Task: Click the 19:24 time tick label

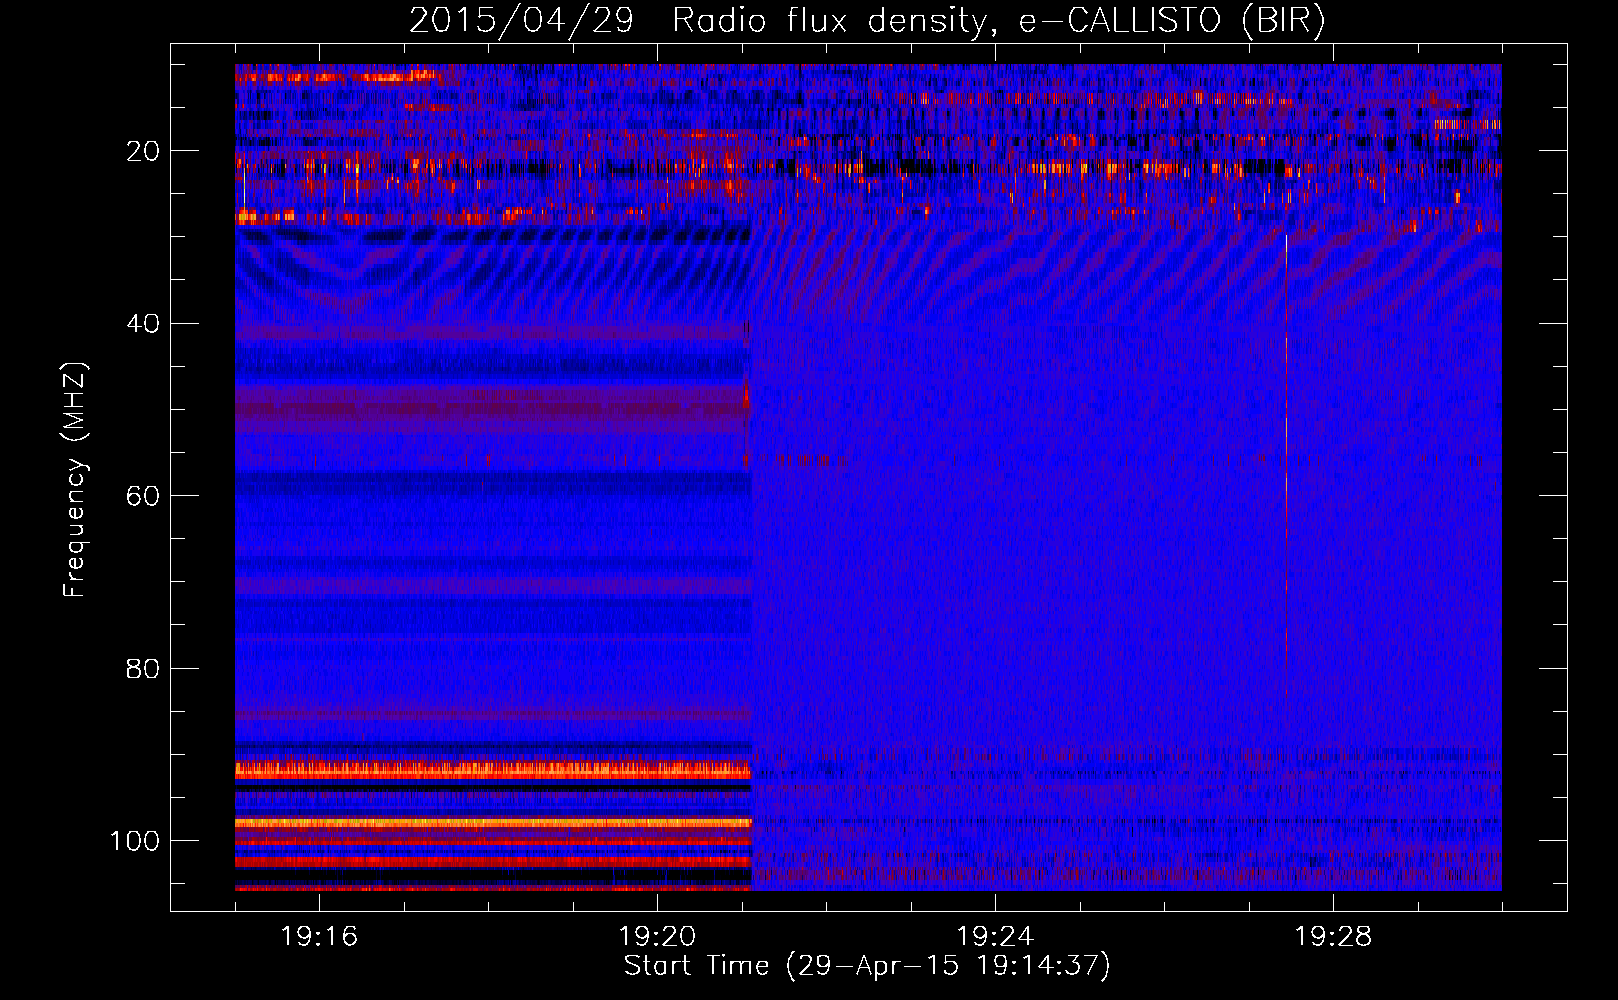Action: 995,937
